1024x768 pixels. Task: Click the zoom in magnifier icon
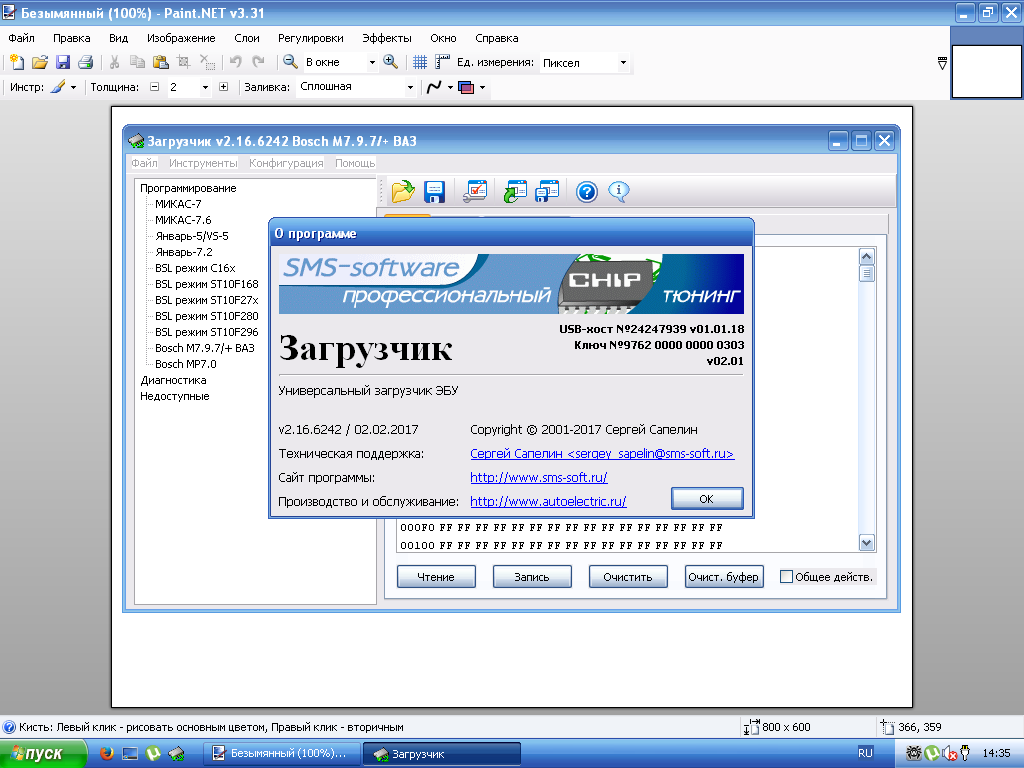390,62
